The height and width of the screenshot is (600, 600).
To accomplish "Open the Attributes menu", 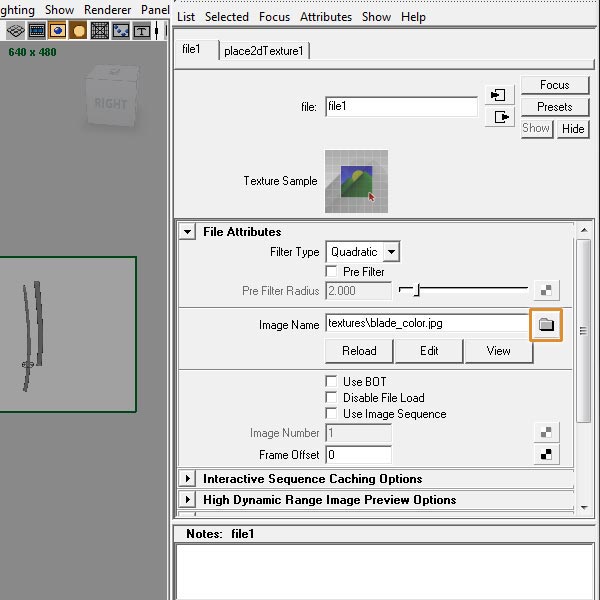I will [x=326, y=17].
